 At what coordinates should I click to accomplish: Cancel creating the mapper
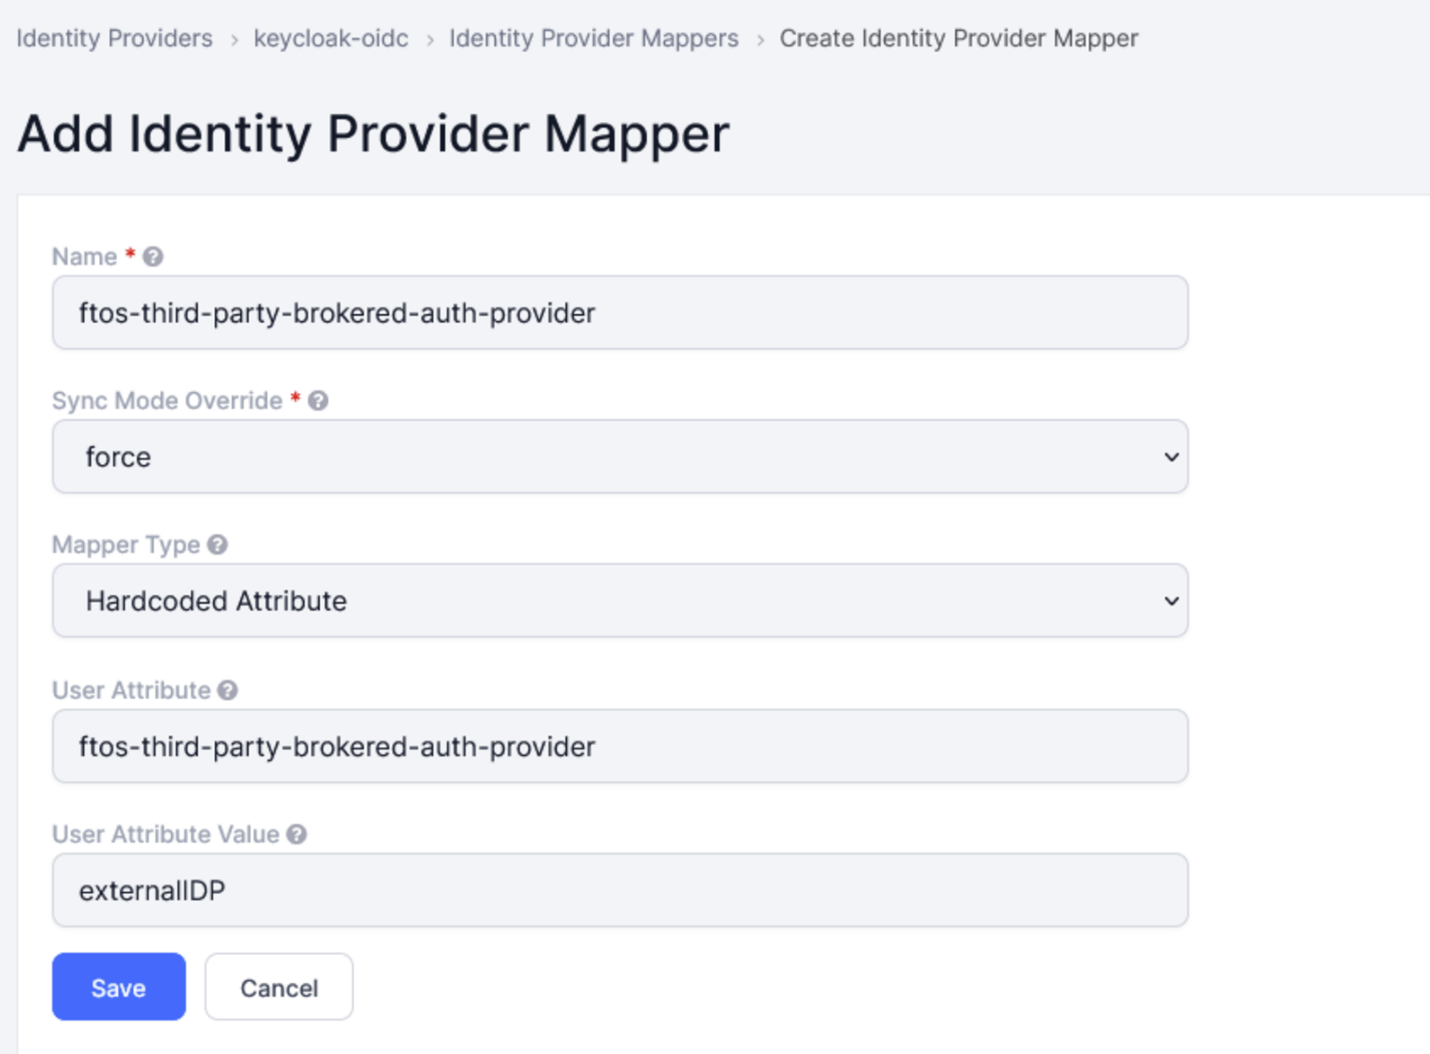coord(279,987)
